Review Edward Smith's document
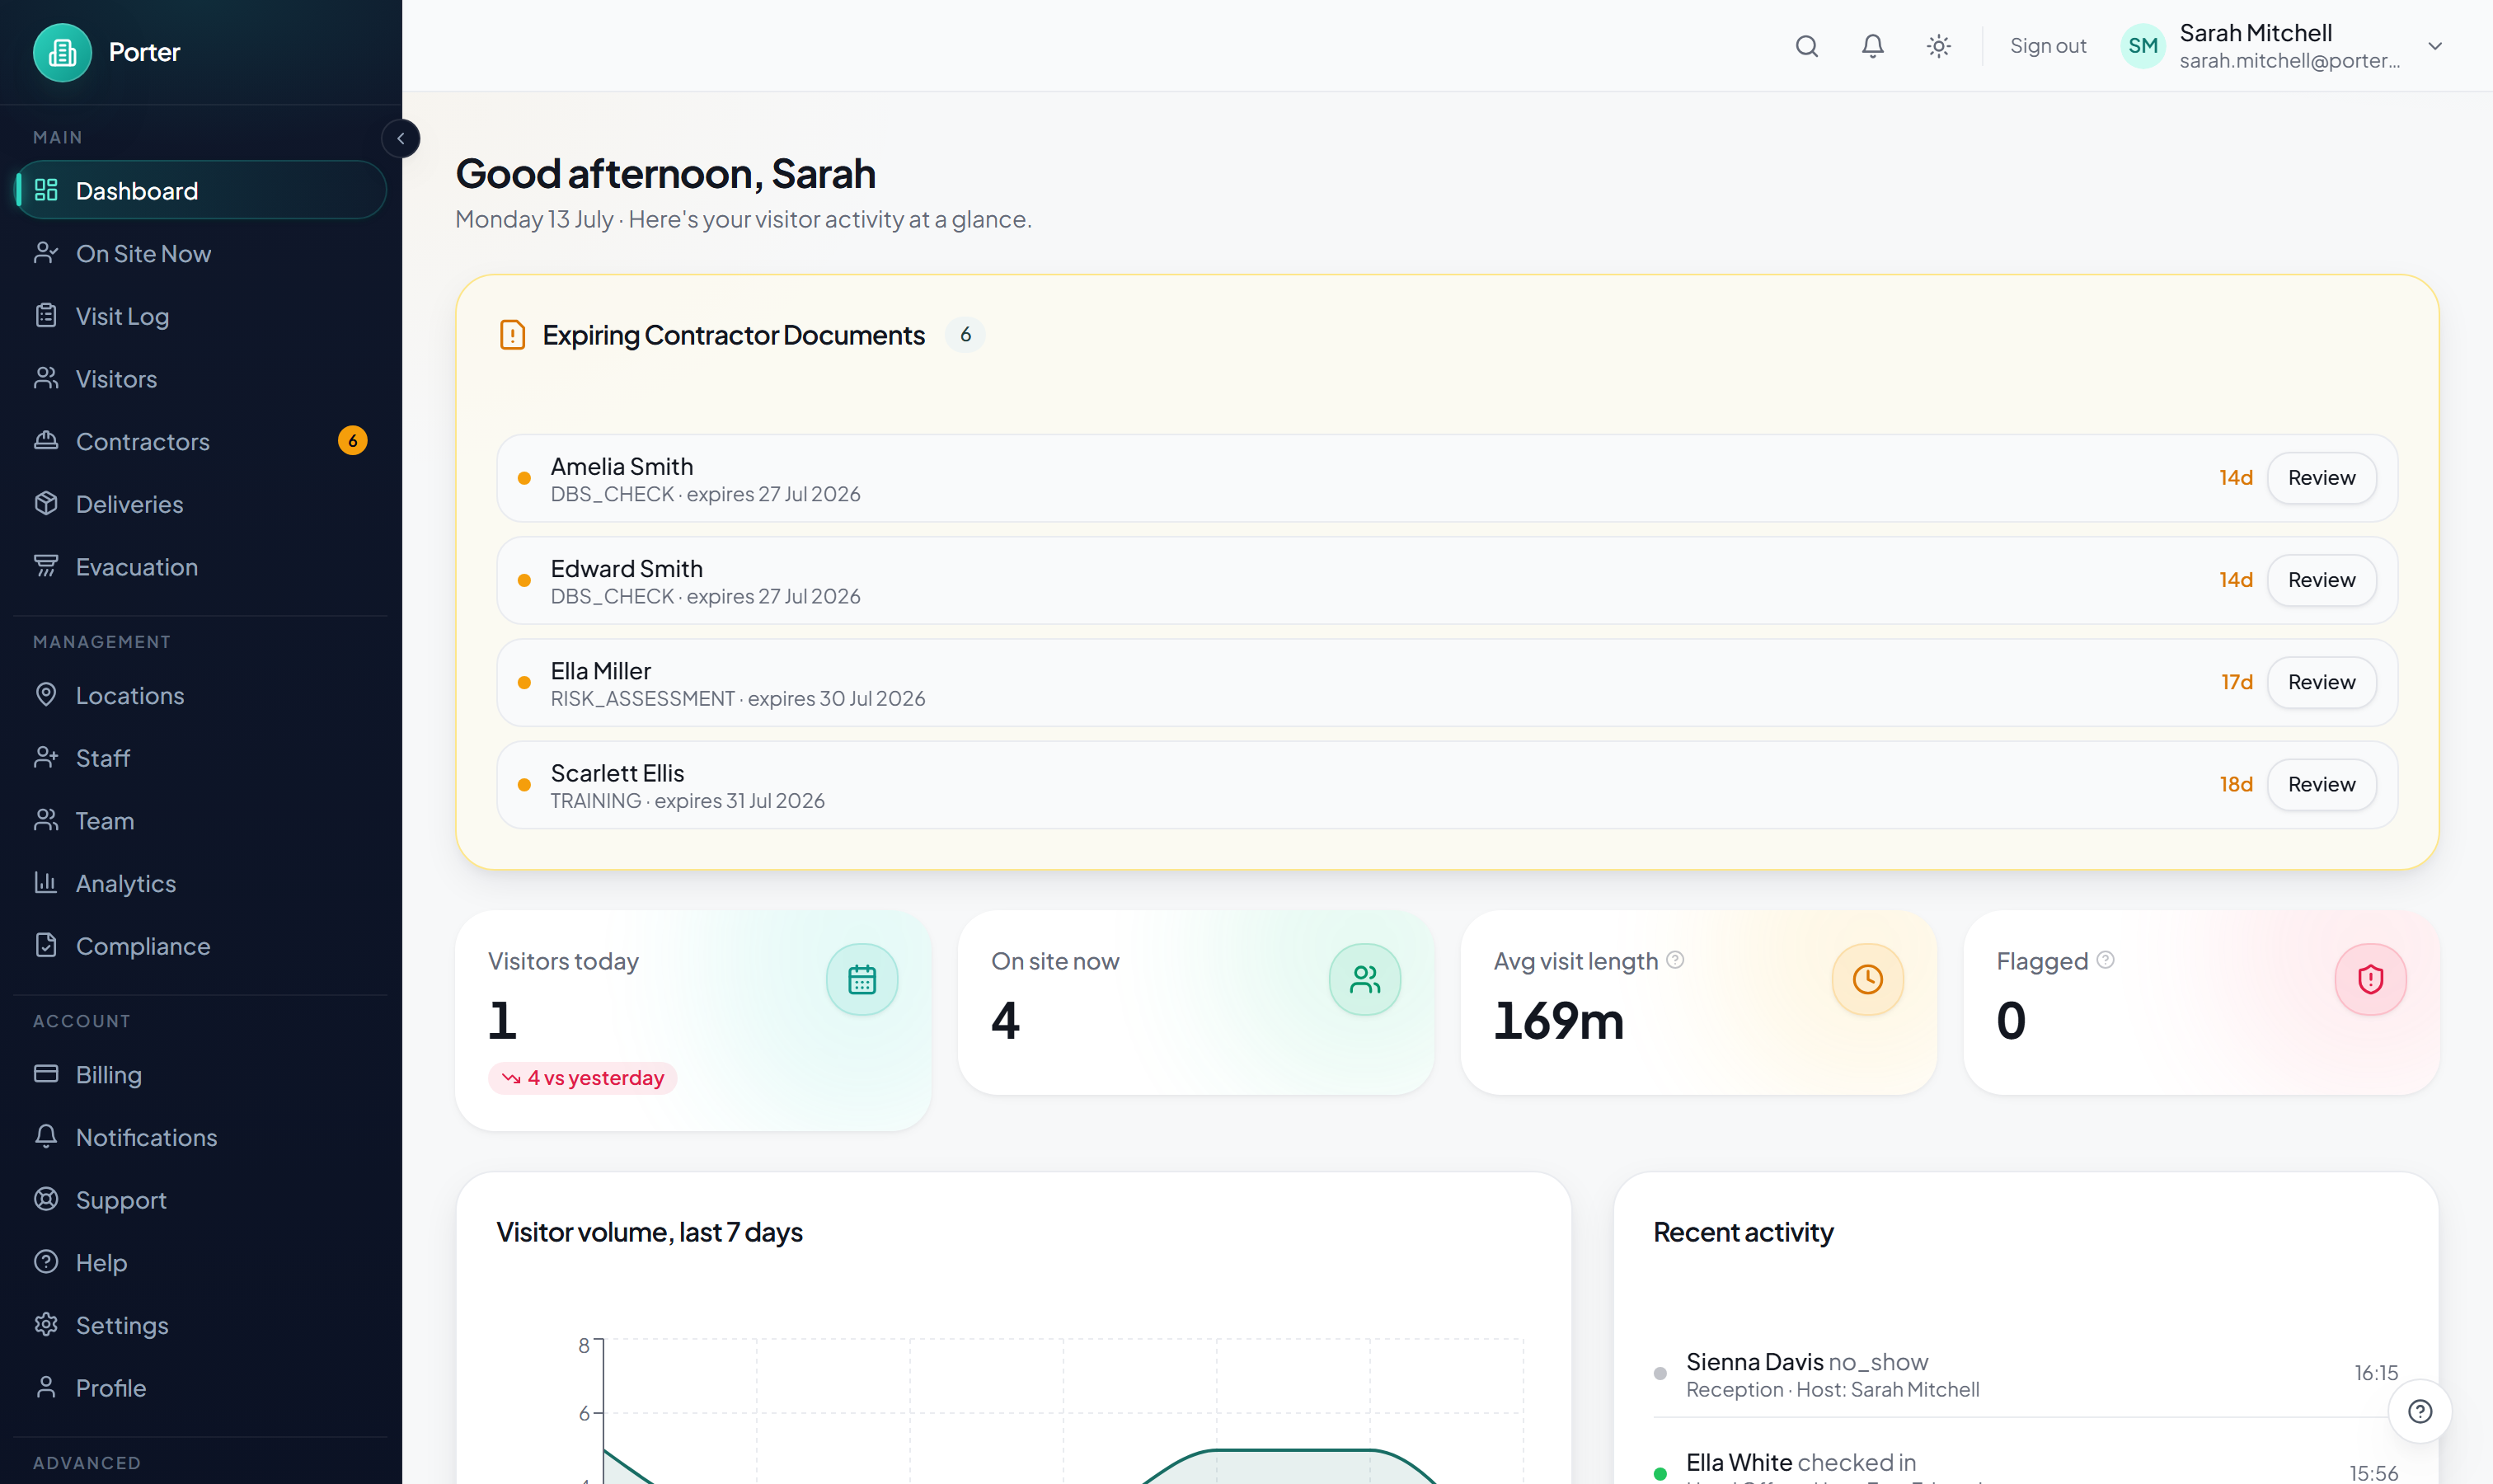The width and height of the screenshot is (2493, 1484). pyautogui.click(x=2321, y=580)
